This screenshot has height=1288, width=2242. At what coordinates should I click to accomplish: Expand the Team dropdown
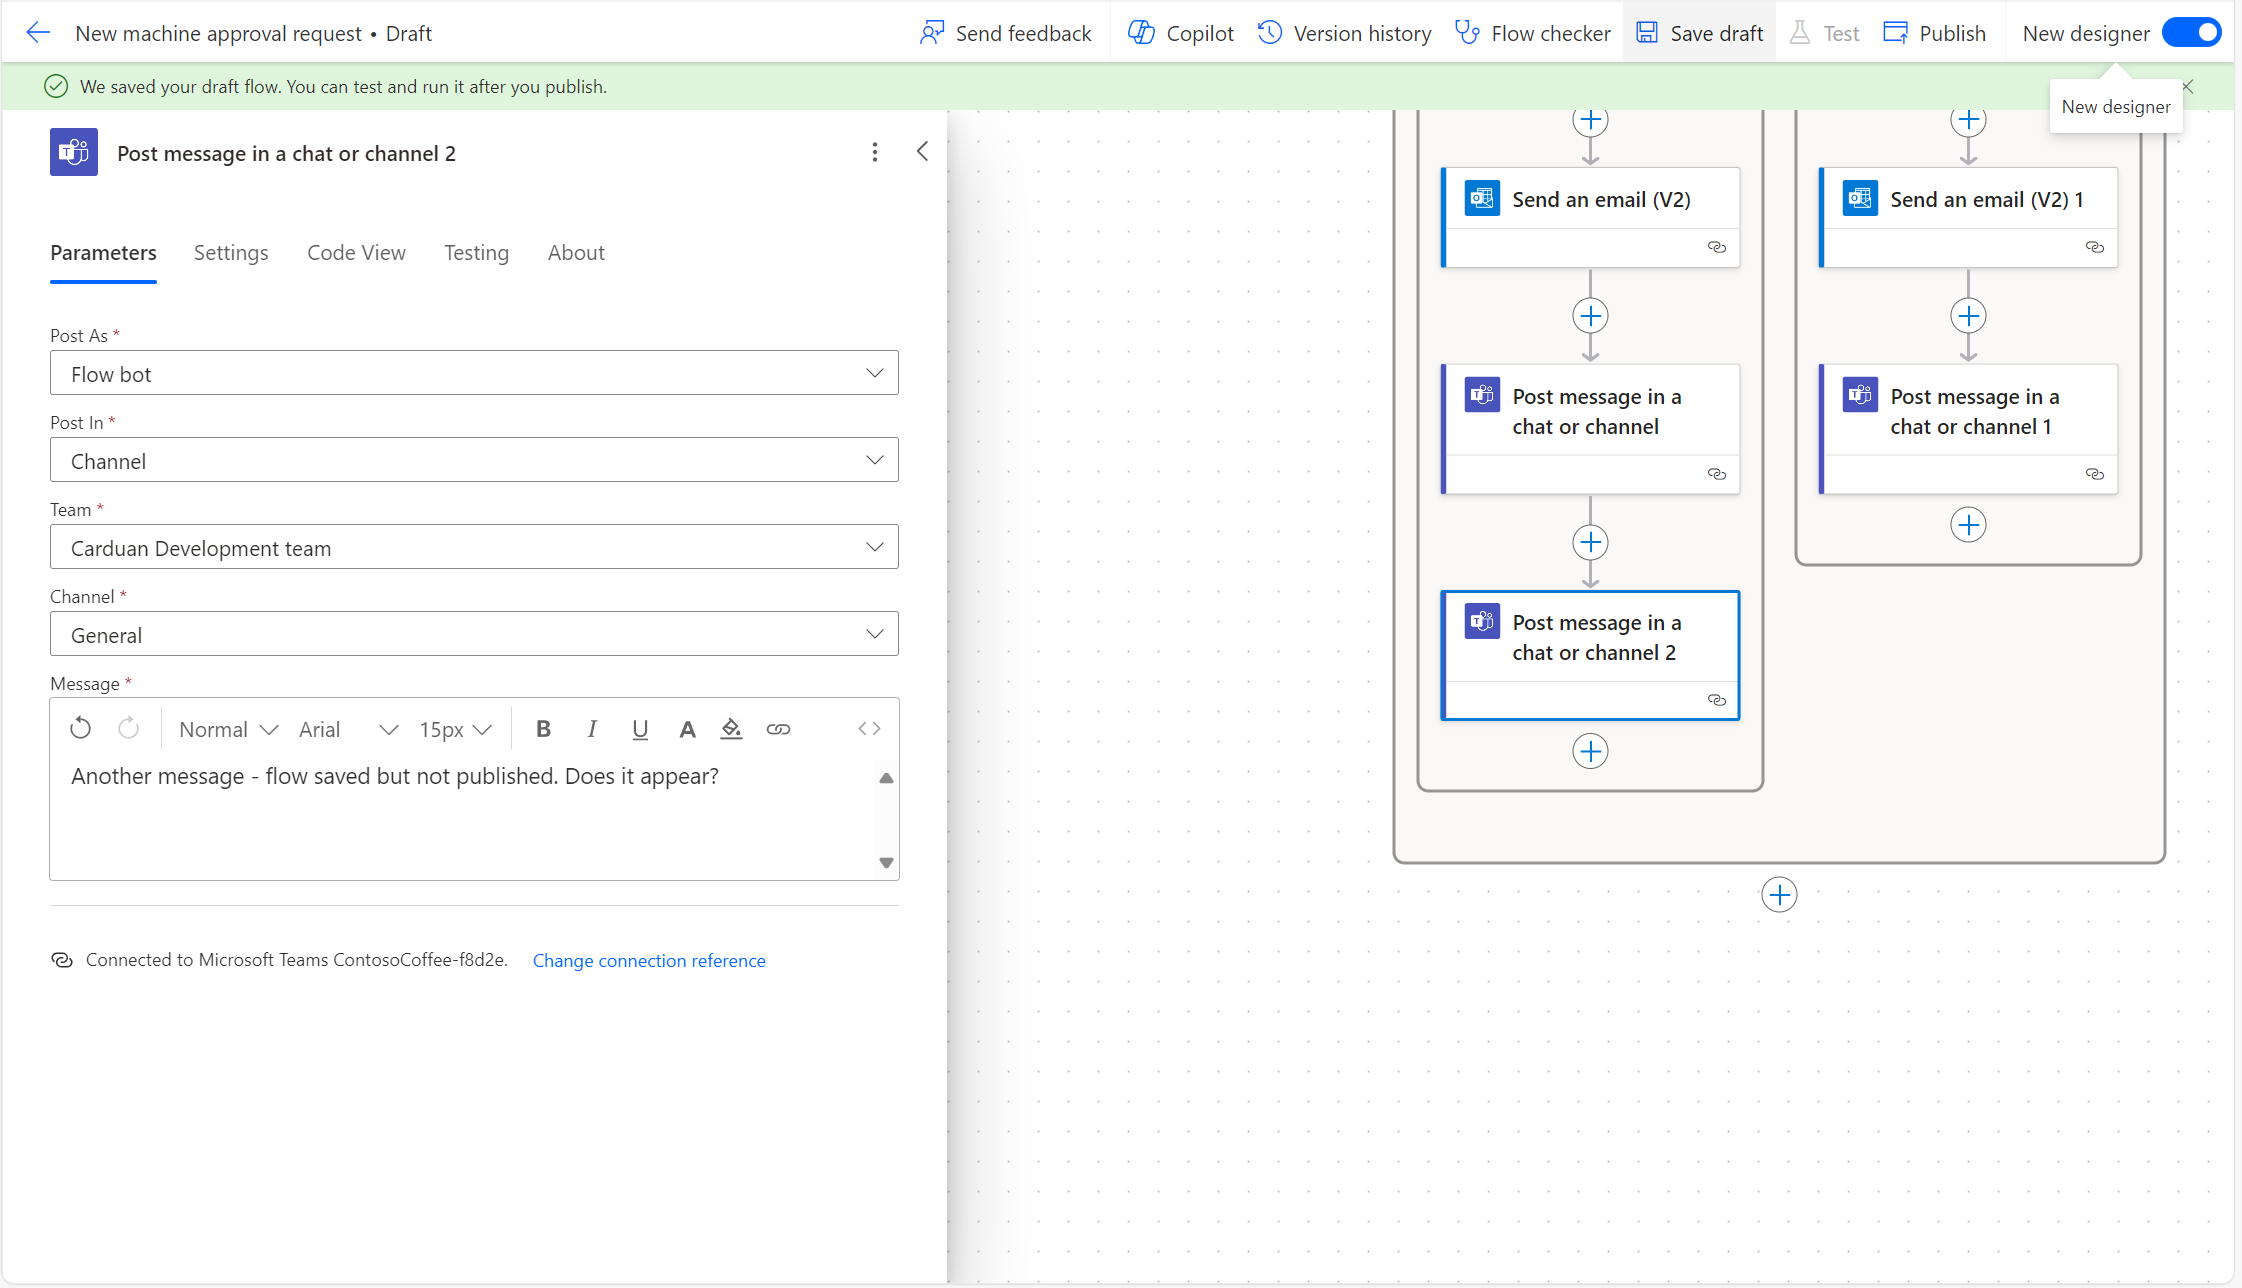pyautogui.click(x=474, y=547)
